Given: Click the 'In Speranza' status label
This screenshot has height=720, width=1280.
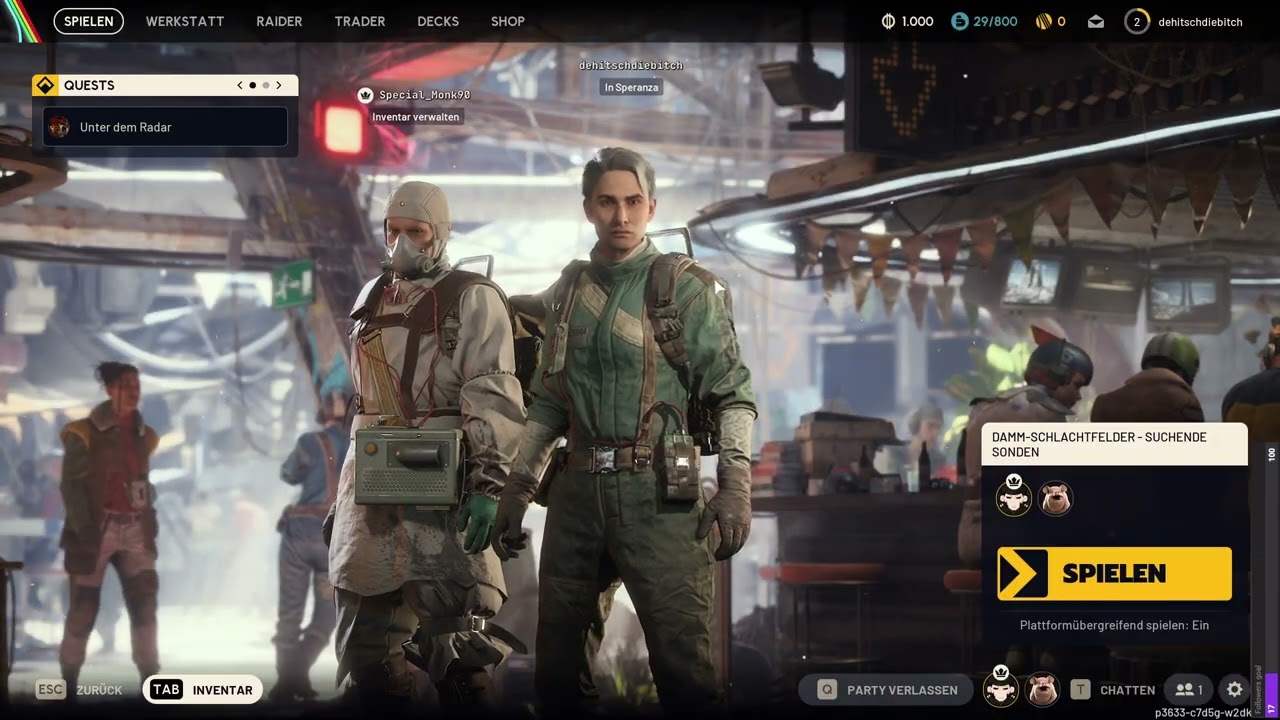Looking at the screenshot, I should tap(631, 87).
